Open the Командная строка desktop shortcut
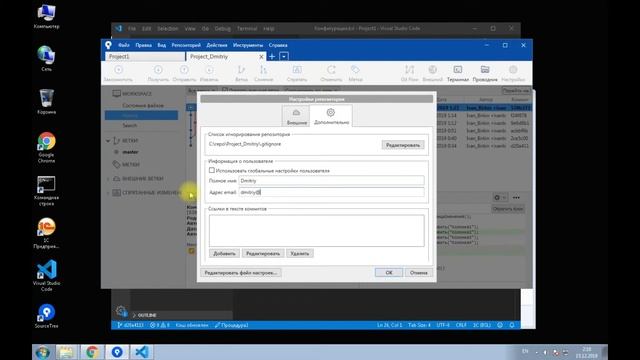This screenshot has width=640, height=360. (x=46, y=190)
